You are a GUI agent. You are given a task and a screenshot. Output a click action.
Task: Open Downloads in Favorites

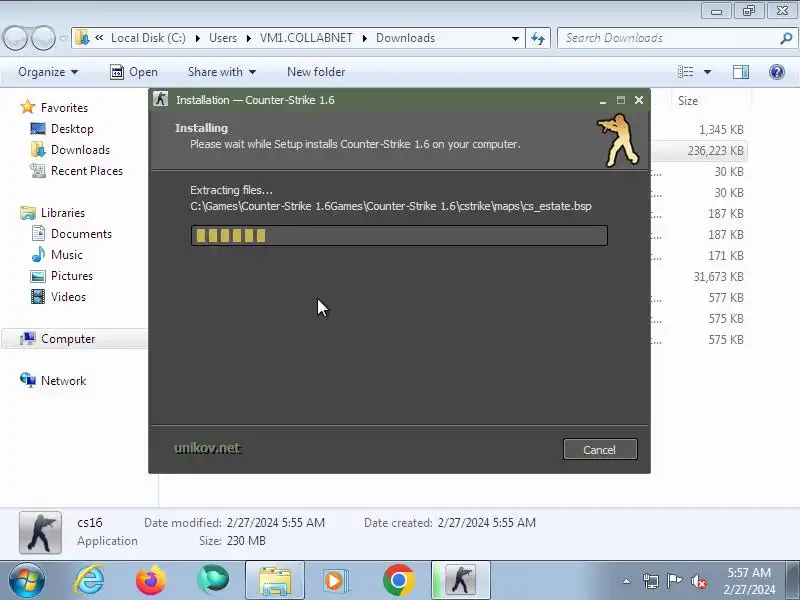(x=80, y=149)
